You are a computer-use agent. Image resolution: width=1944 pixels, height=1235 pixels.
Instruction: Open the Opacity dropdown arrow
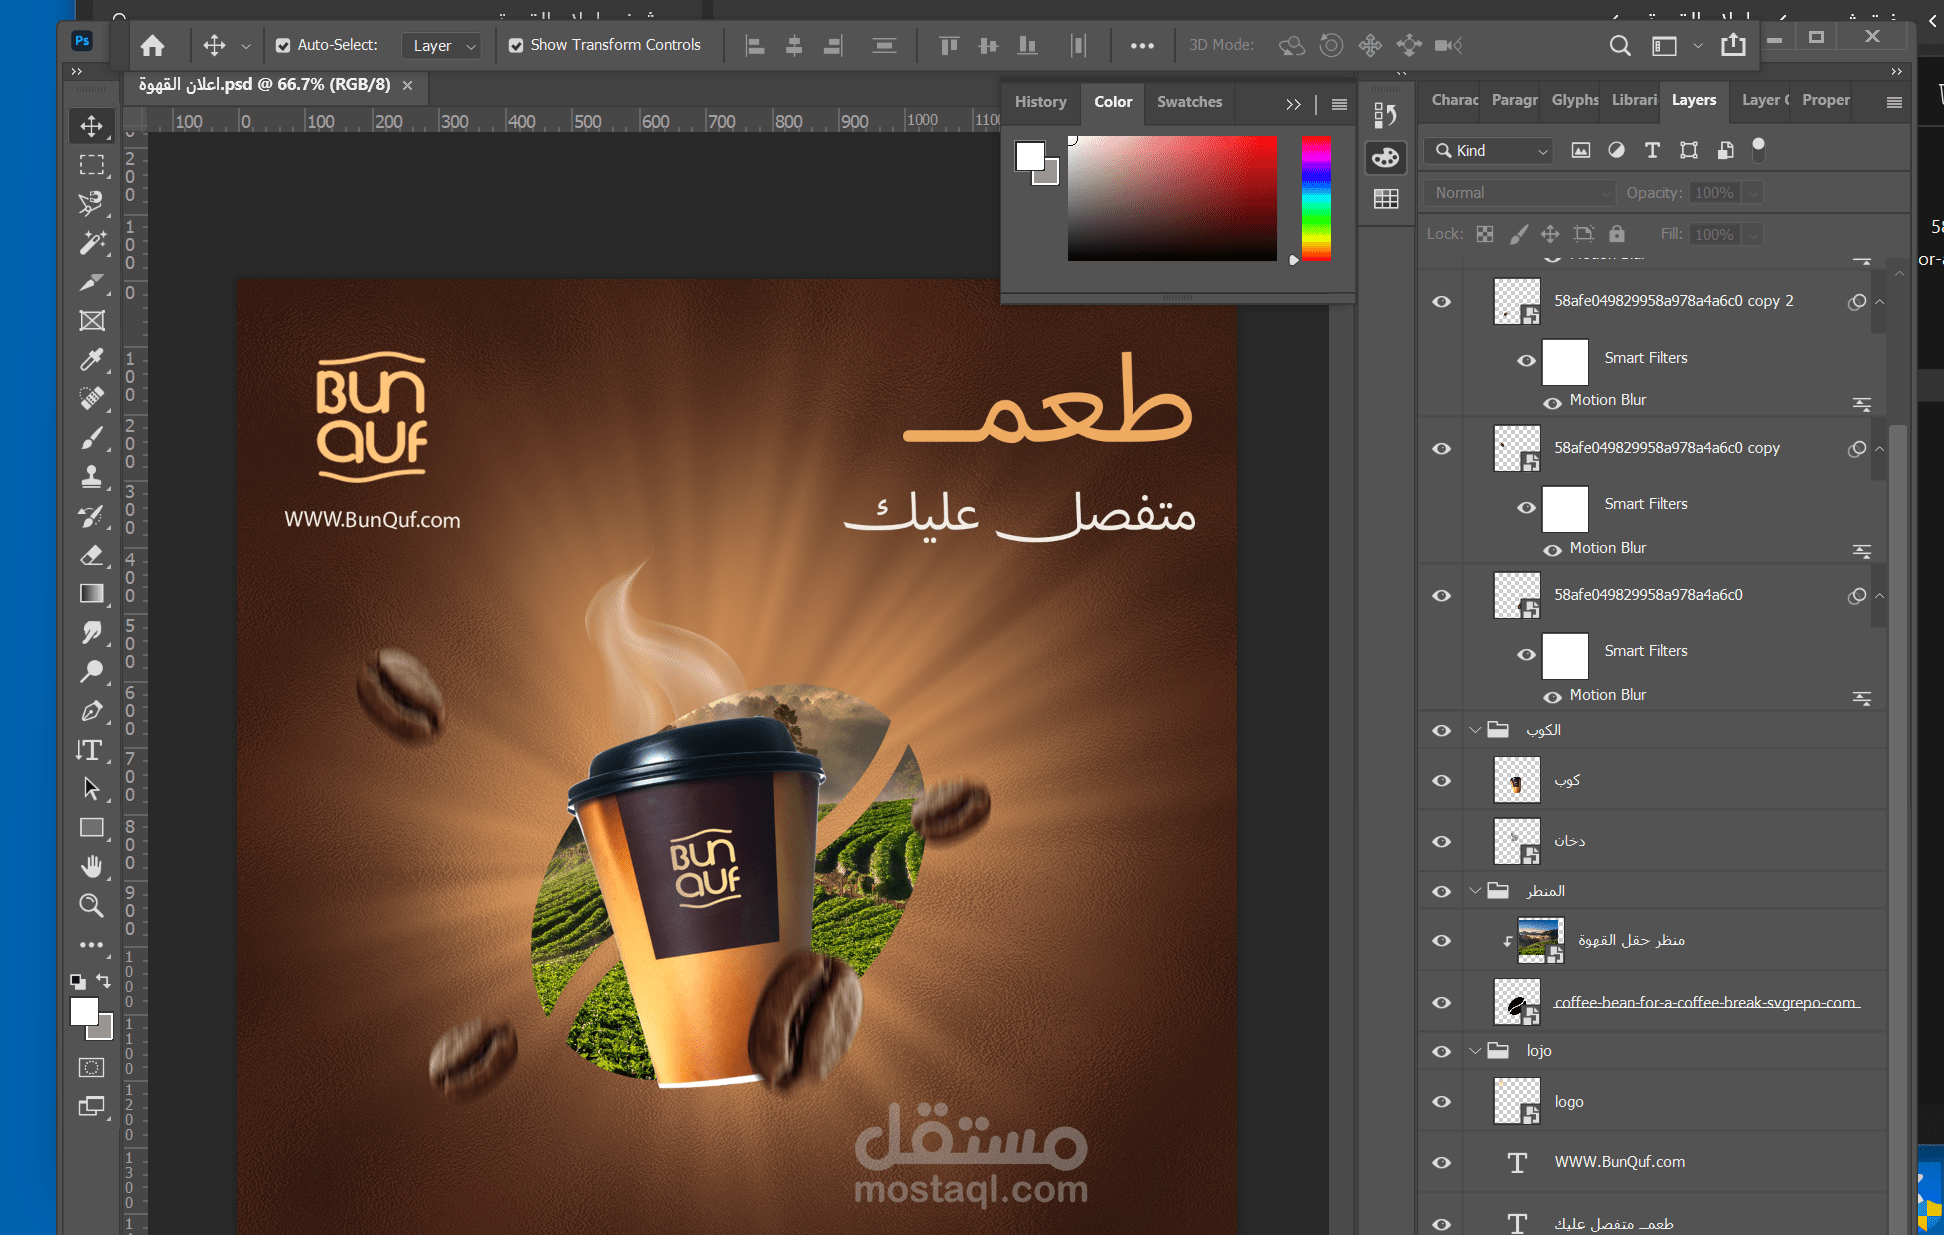1753,193
